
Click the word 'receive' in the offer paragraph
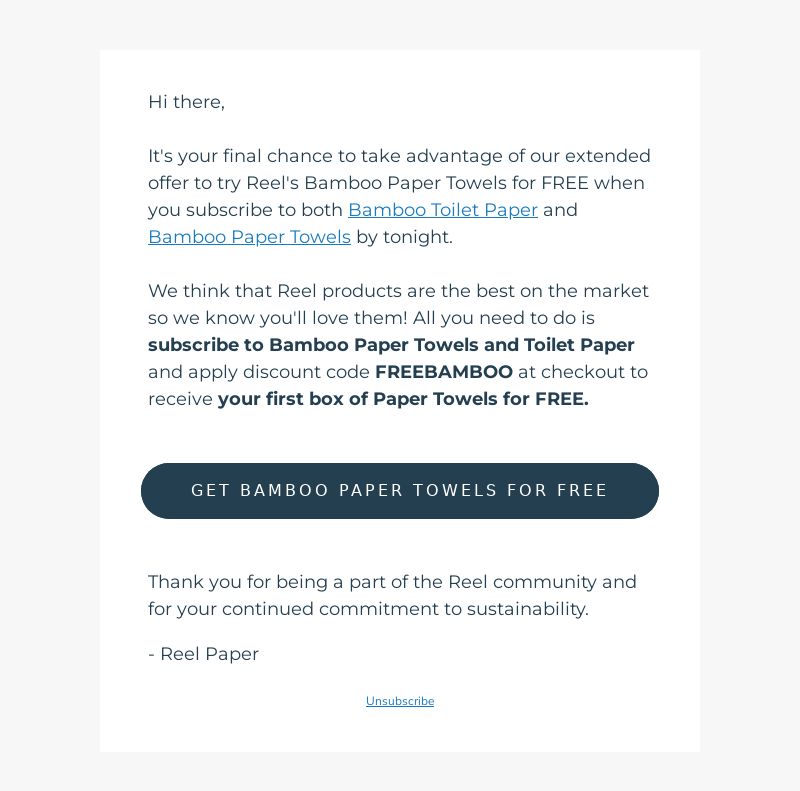[x=180, y=399]
